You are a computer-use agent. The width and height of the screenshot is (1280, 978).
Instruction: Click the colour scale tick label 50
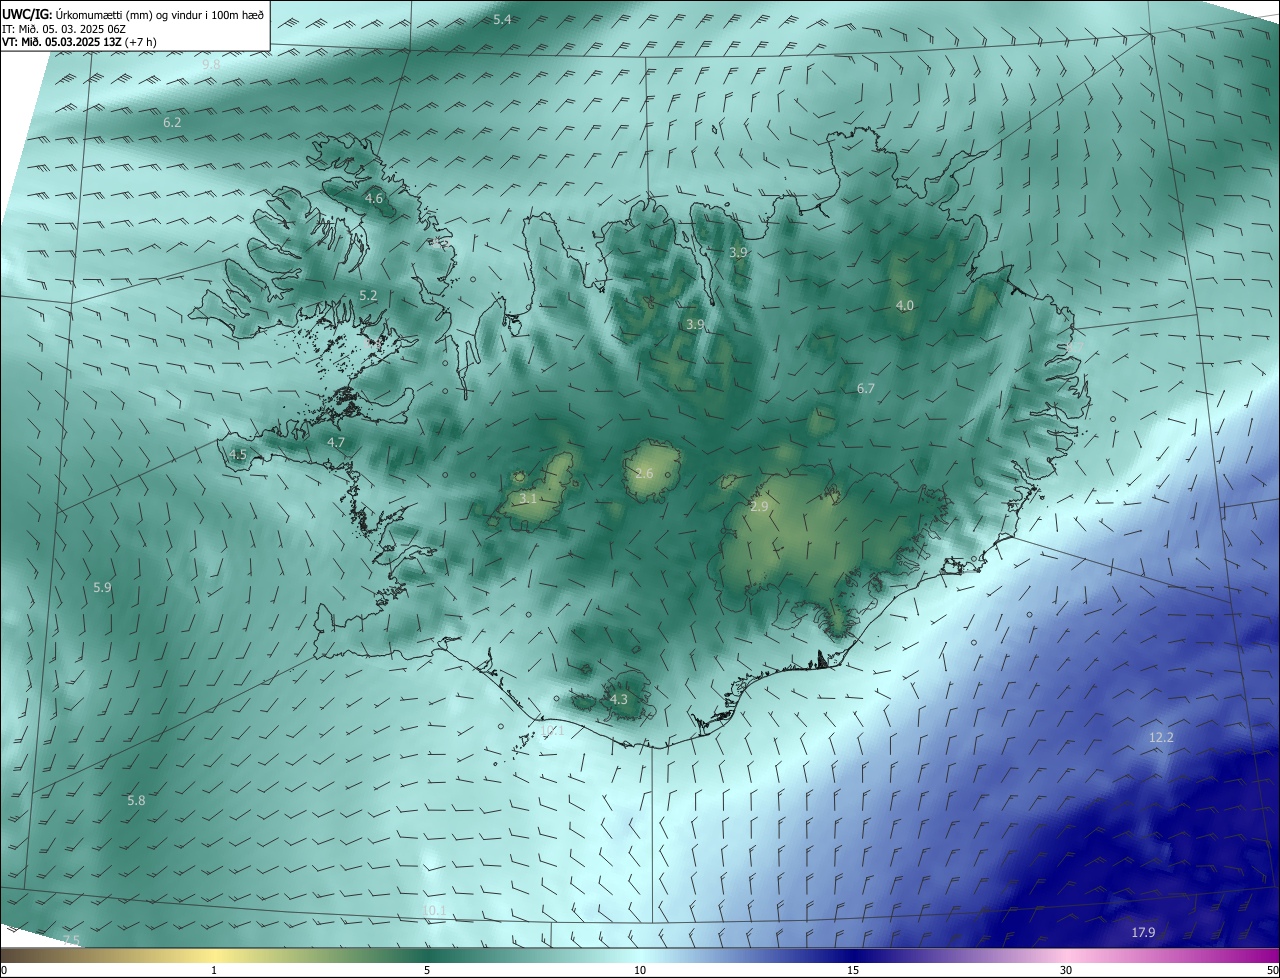point(1273,970)
